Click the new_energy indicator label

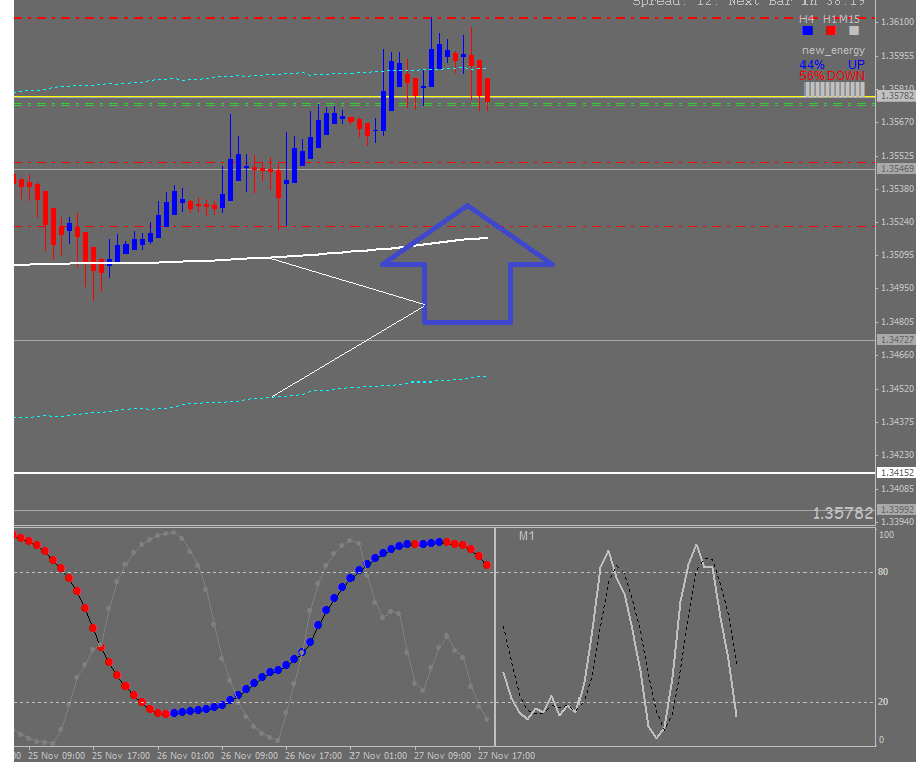tap(833, 50)
